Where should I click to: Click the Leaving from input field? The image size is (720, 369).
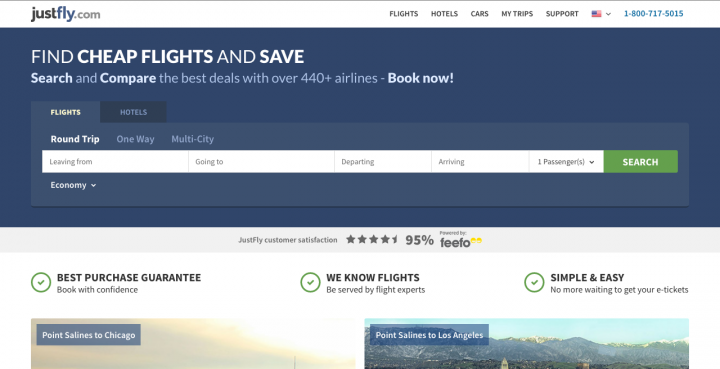(x=115, y=162)
